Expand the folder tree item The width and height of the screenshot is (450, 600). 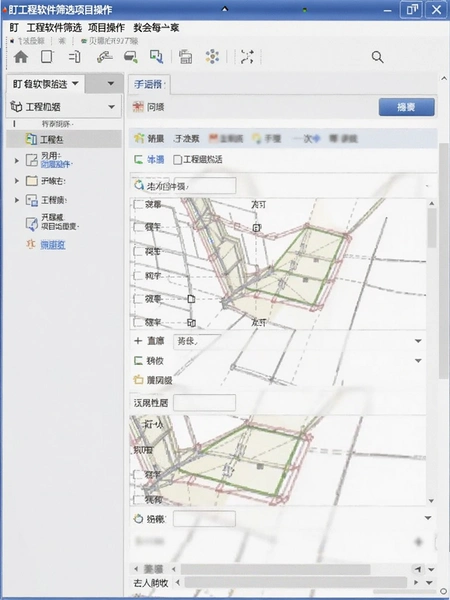[x=16, y=181]
